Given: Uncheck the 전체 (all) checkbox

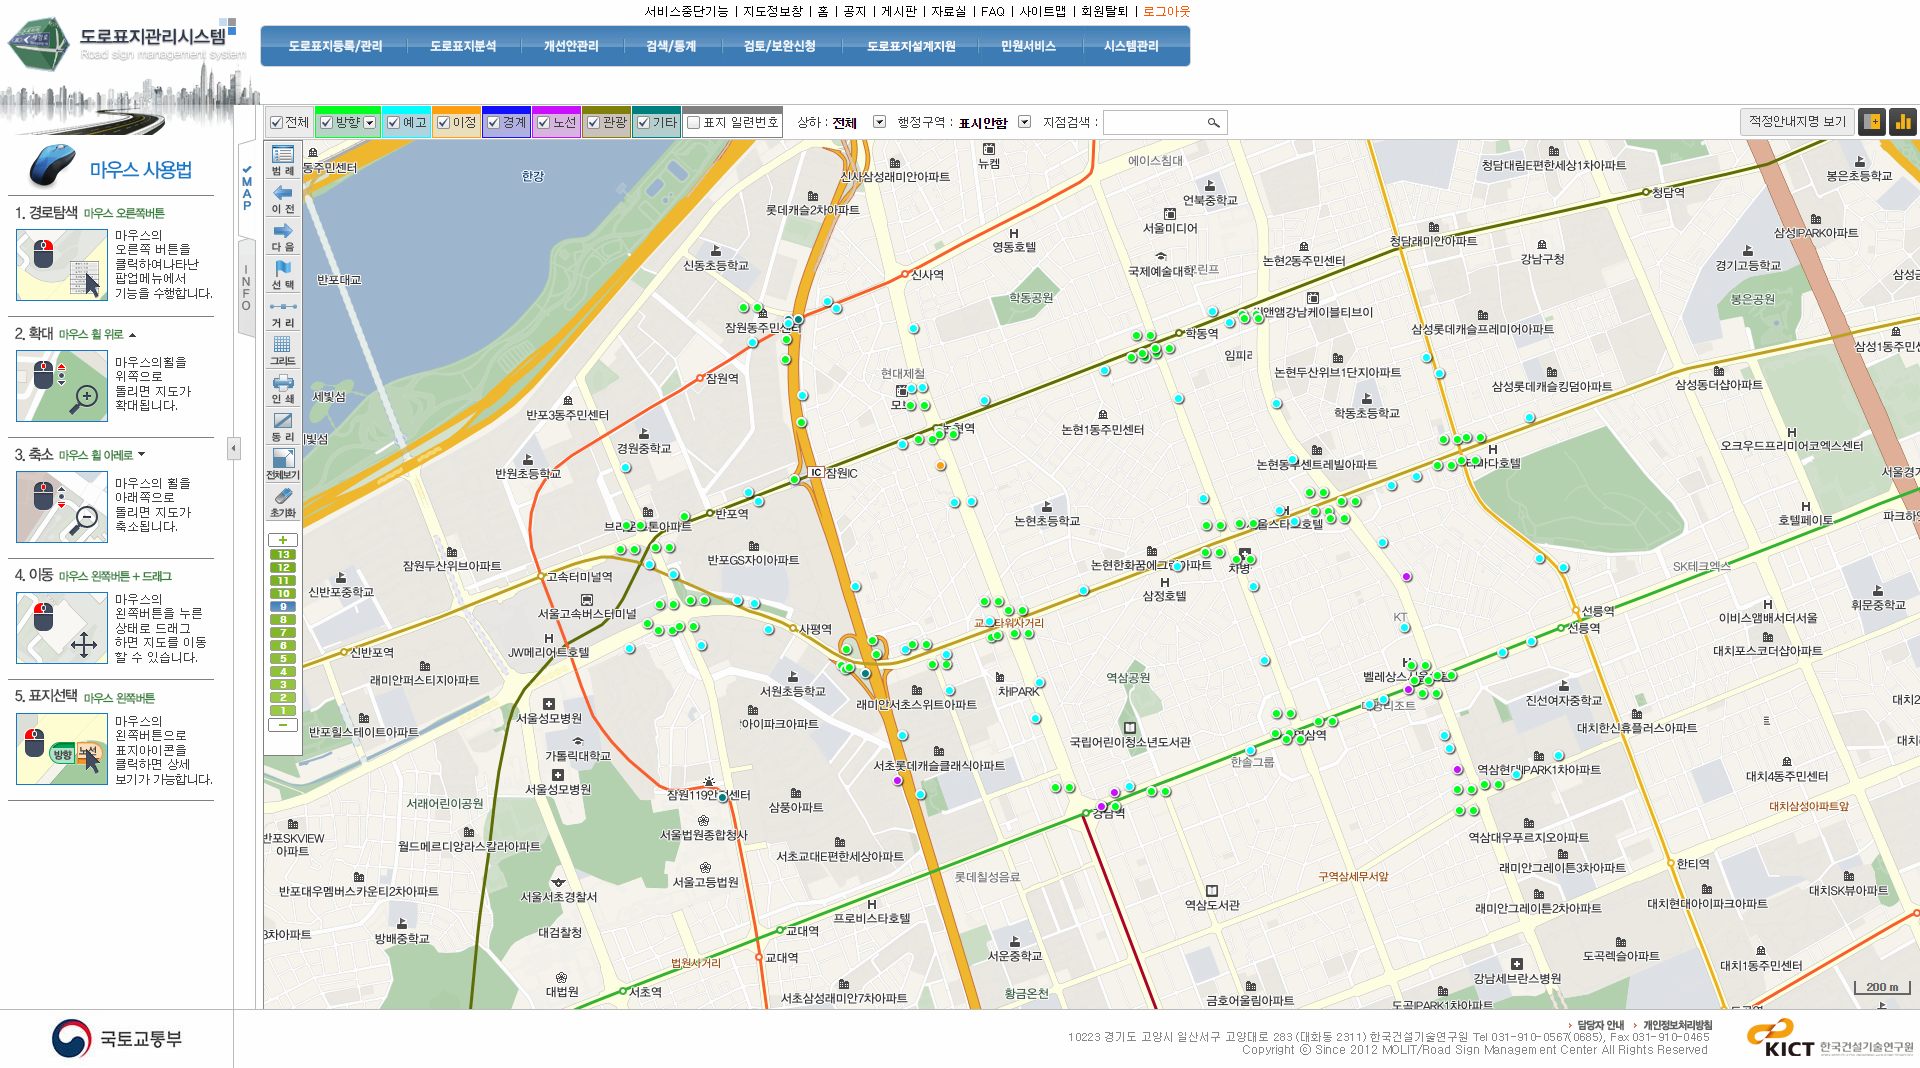Looking at the screenshot, I should pyautogui.click(x=277, y=123).
